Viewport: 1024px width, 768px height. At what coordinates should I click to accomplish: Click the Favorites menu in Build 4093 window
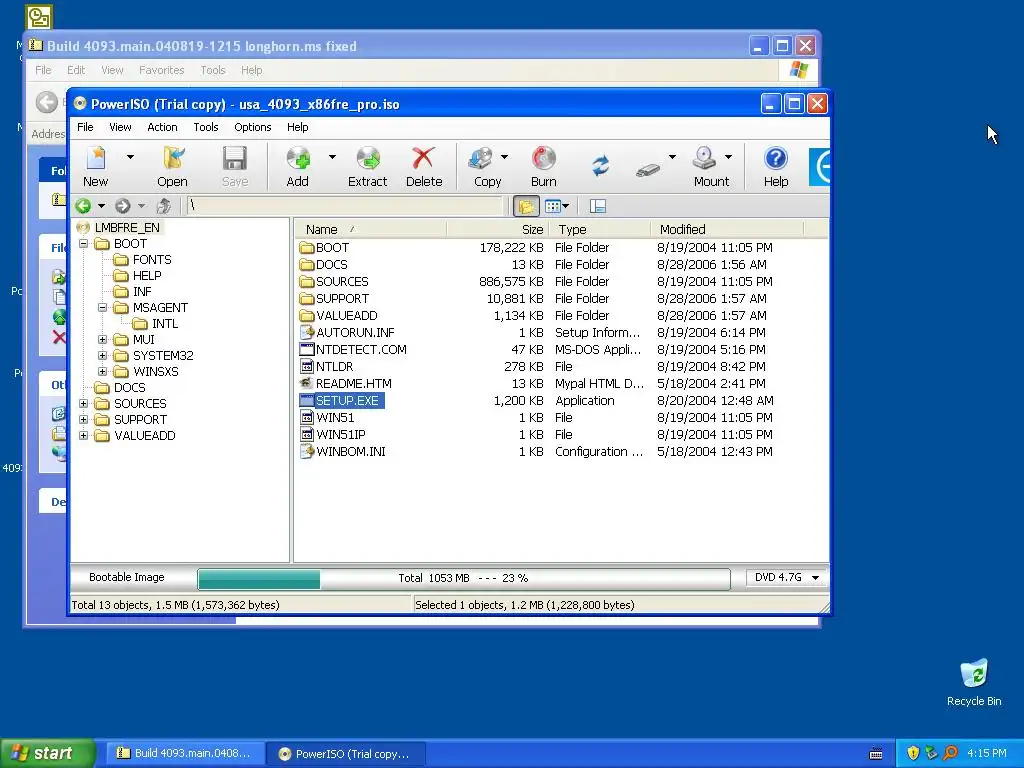click(161, 70)
